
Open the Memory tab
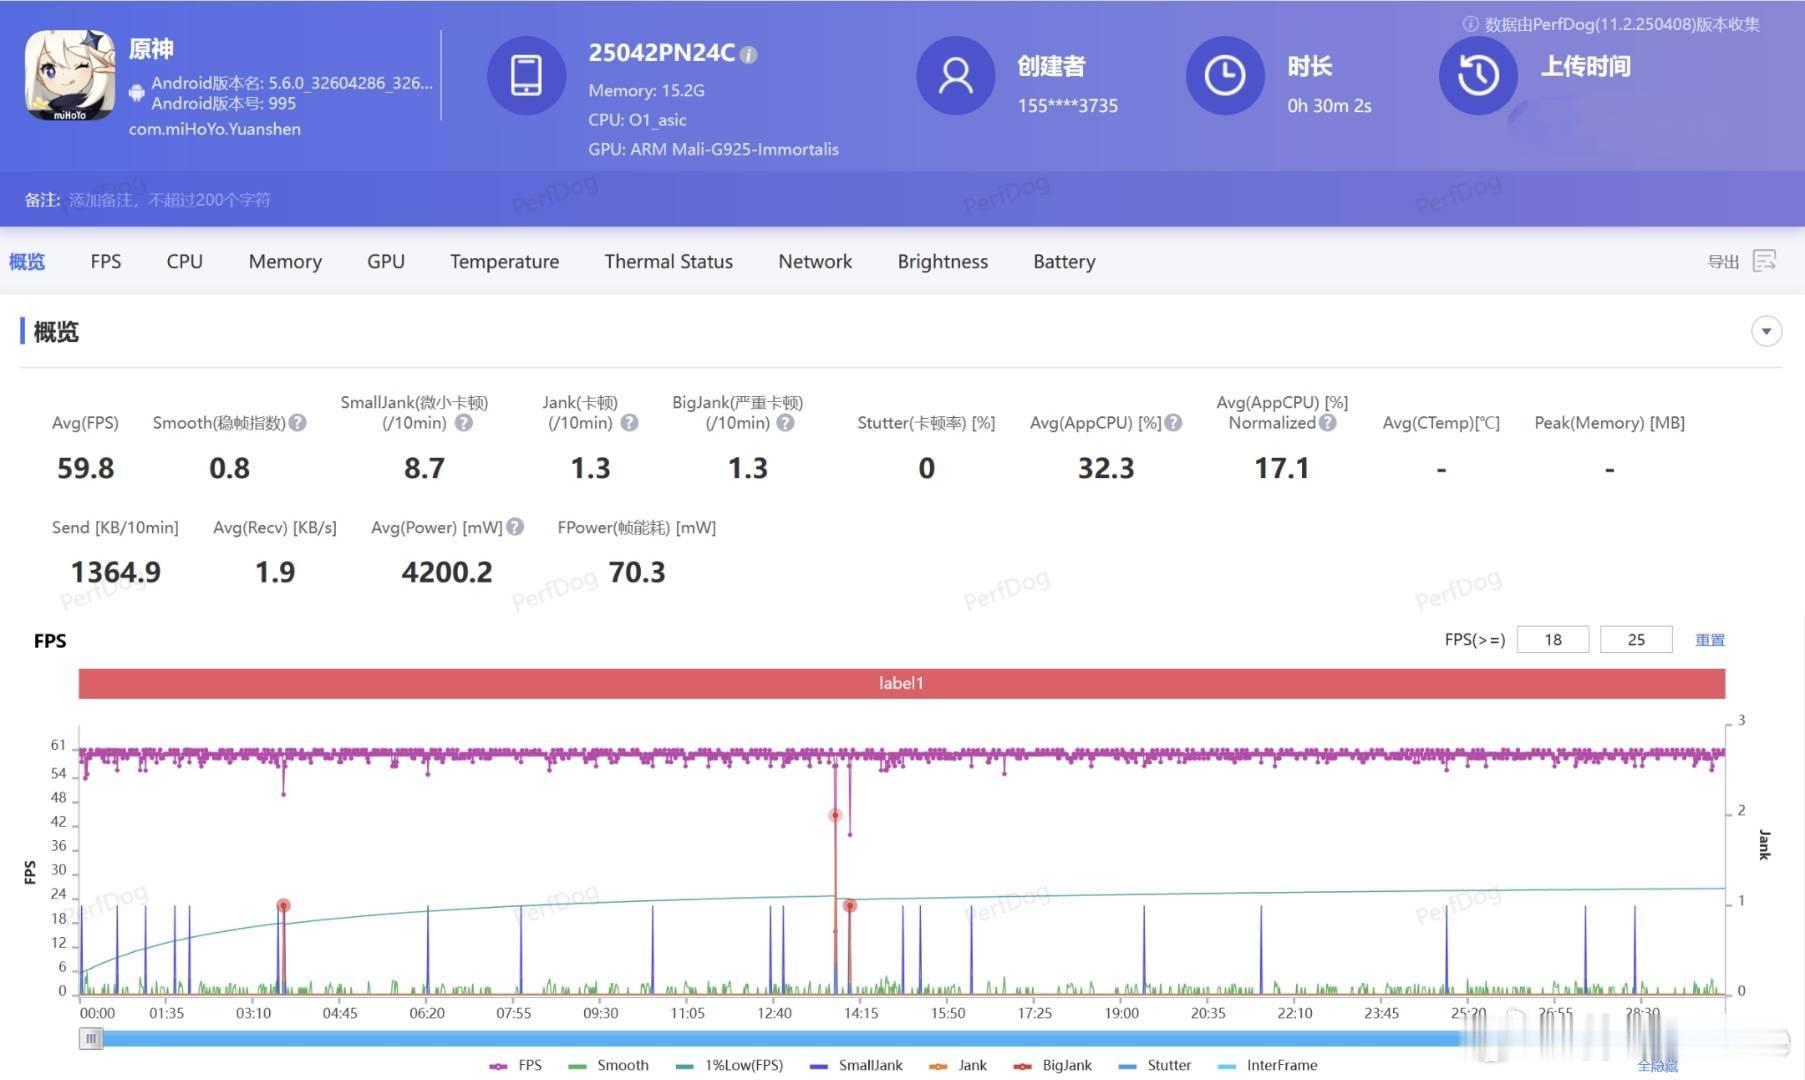pyautogui.click(x=285, y=261)
